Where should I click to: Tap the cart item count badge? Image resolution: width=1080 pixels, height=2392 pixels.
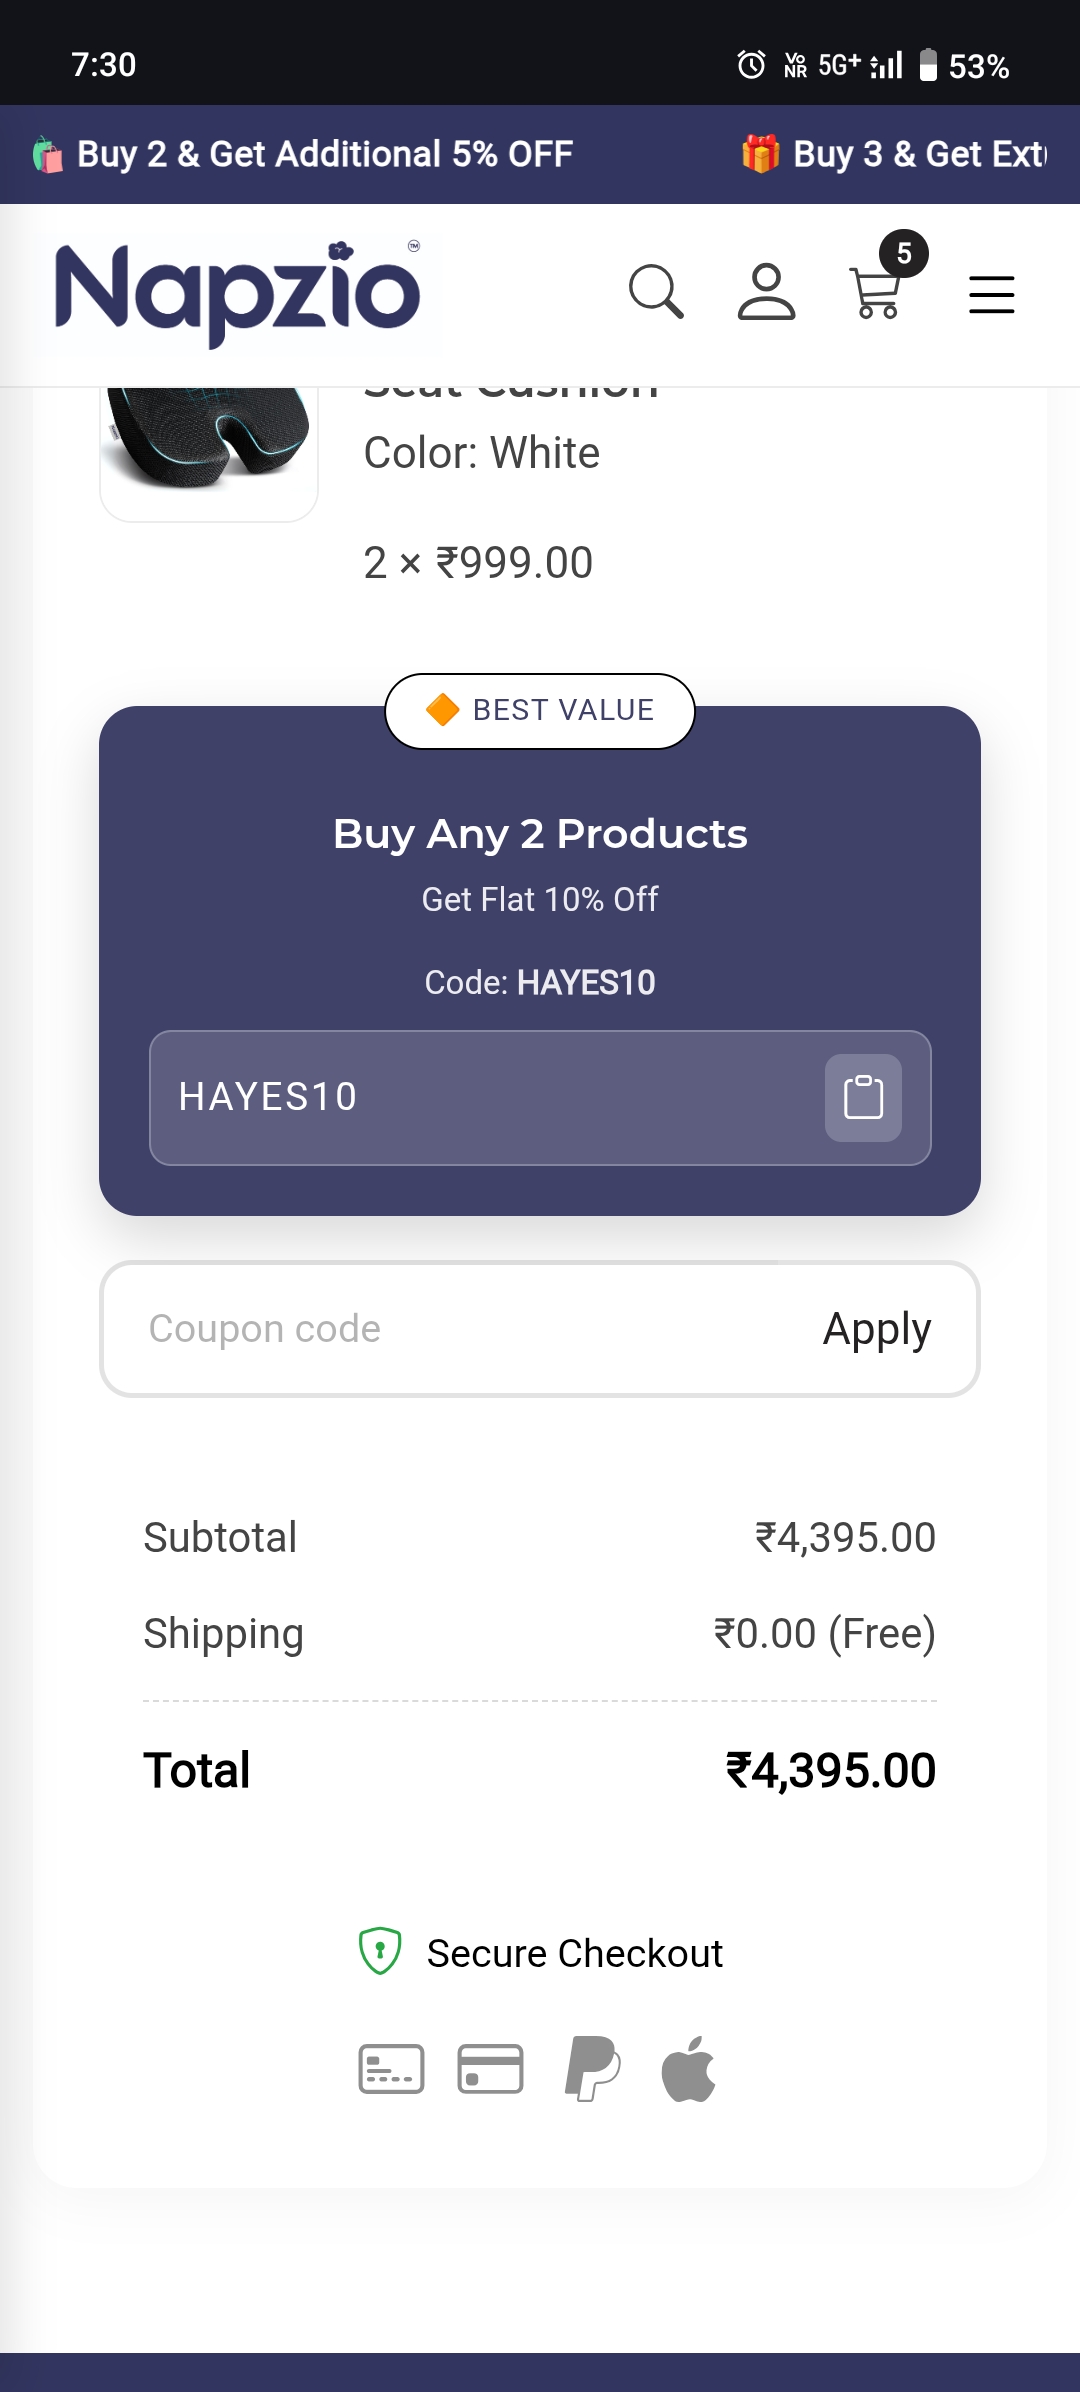click(904, 254)
